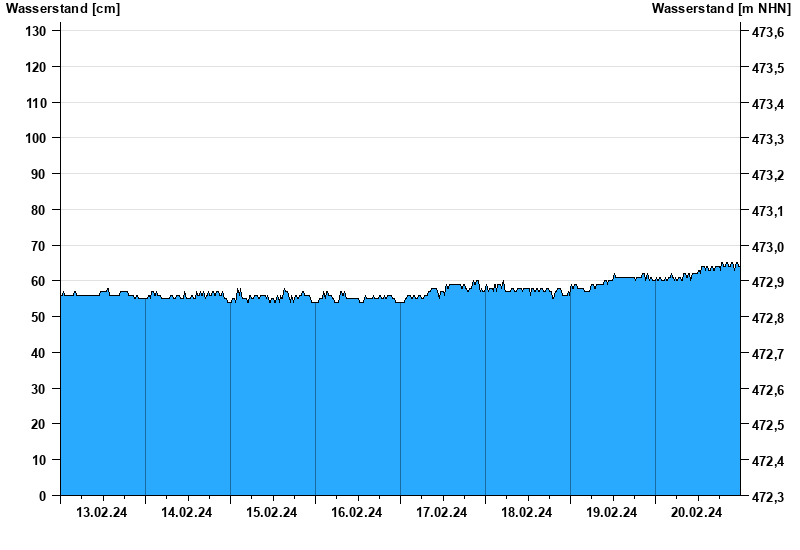Select the 0 value on the left axis

[x=42, y=496]
